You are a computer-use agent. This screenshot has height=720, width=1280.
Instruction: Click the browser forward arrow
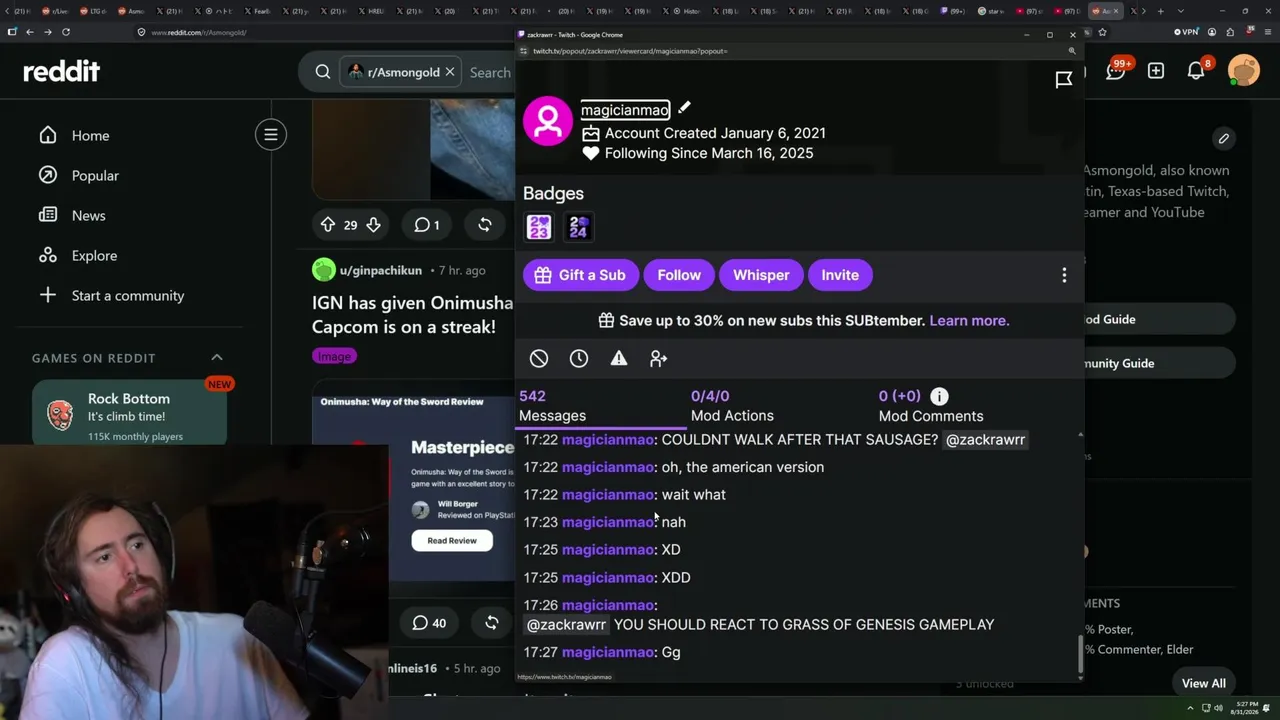pos(48,32)
